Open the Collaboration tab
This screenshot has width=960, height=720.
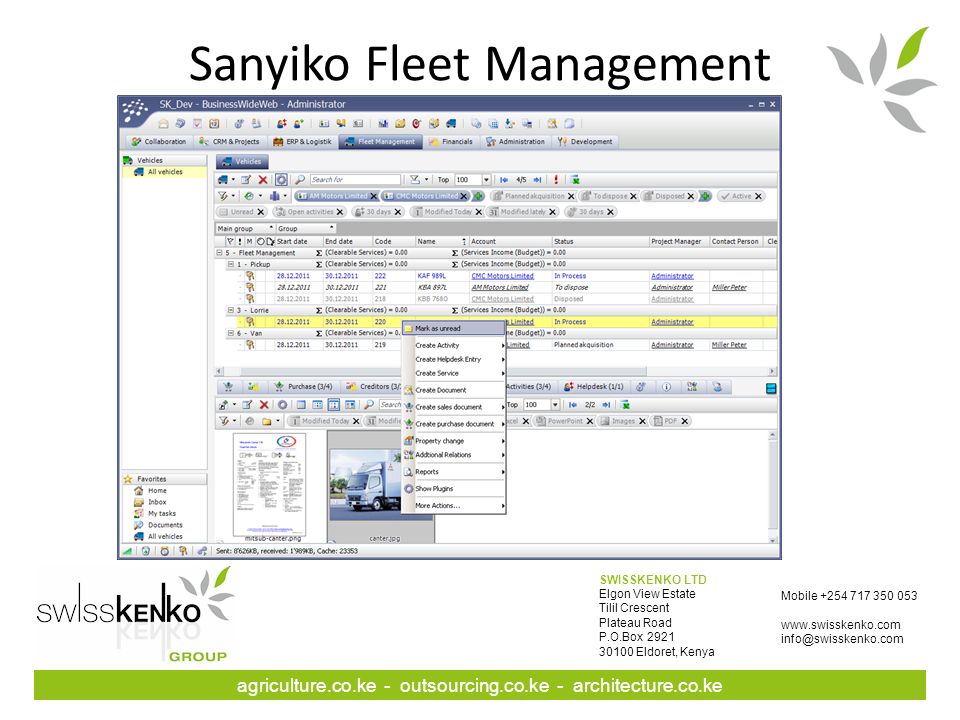click(x=159, y=141)
